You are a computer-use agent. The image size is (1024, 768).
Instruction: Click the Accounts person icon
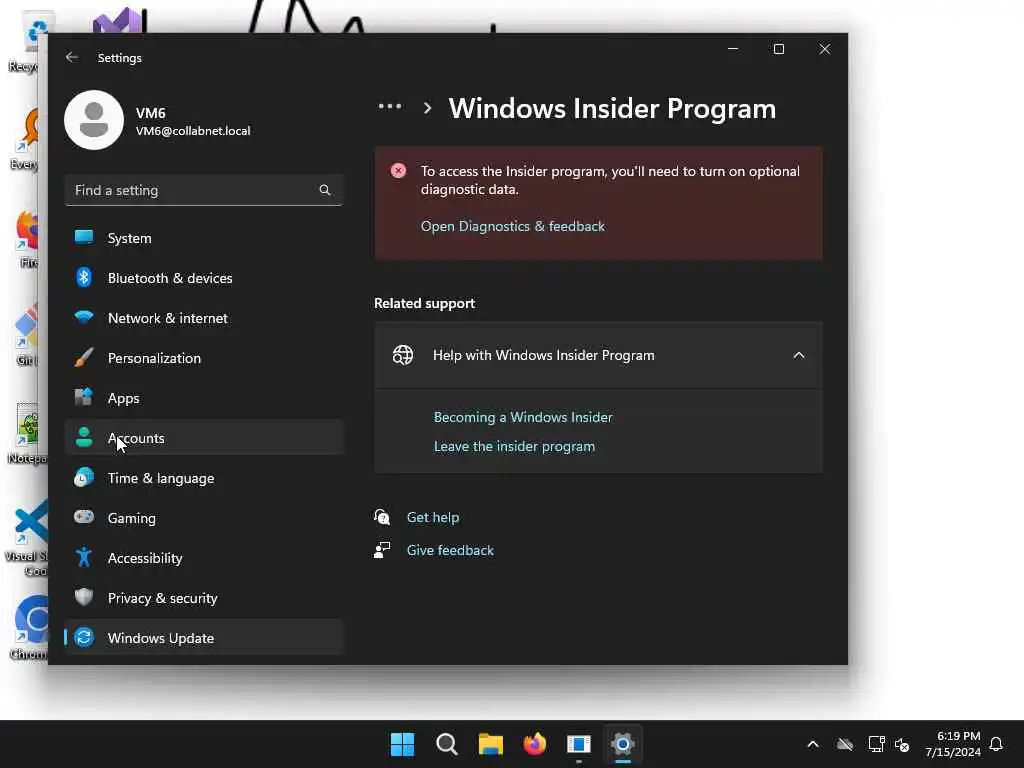tap(84, 438)
